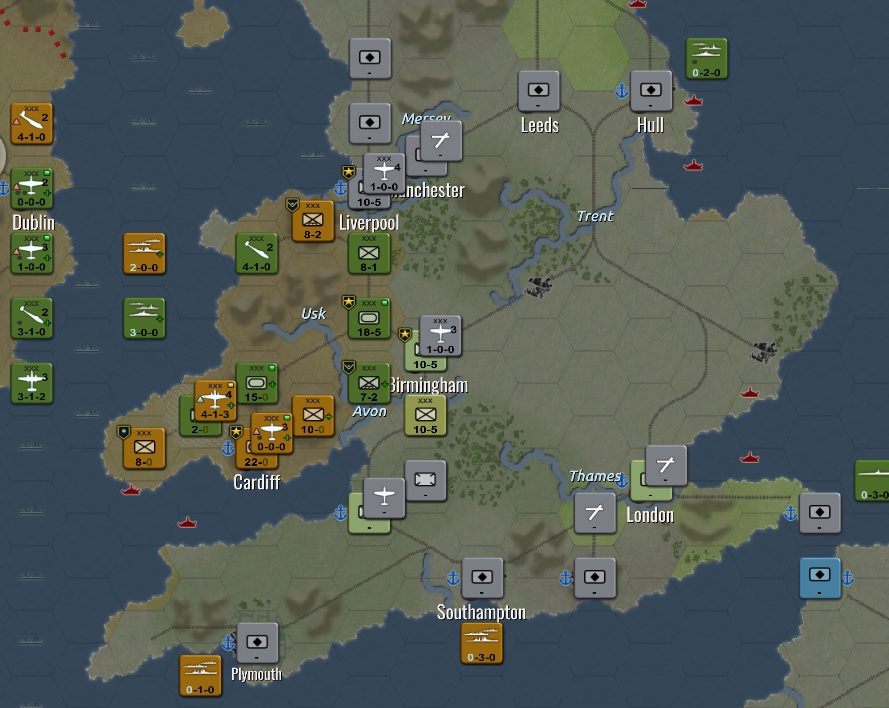Image resolution: width=889 pixels, height=708 pixels.
Task: Click the Thames river label
Action: pos(595,476)
